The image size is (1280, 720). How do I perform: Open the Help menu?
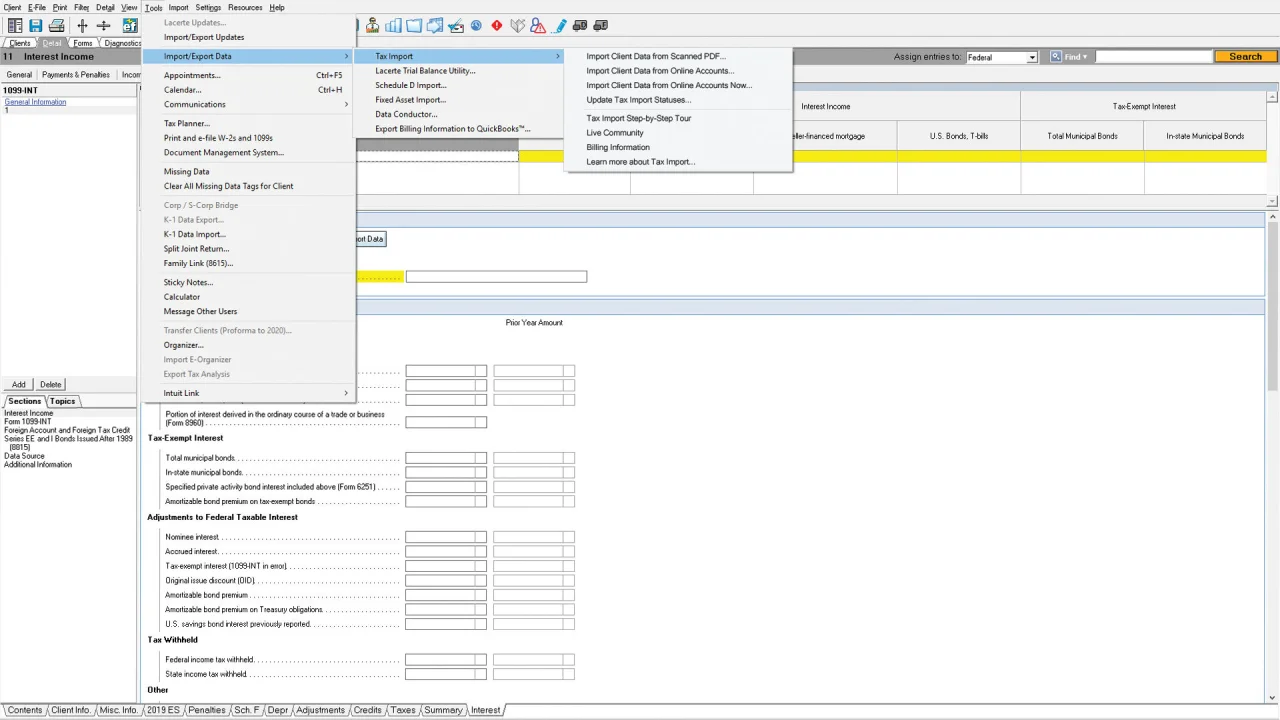(x=277, y=7)
